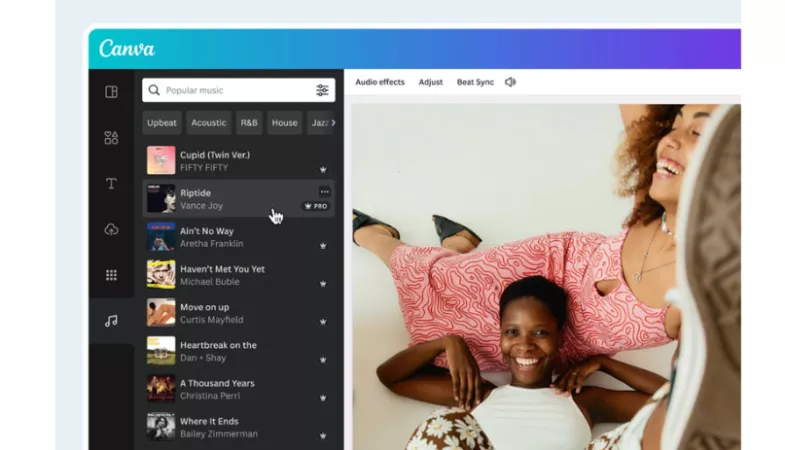Click crown icon on Cupid track
The width and height of the screenshot is (785, 450).
click(323, 170)
